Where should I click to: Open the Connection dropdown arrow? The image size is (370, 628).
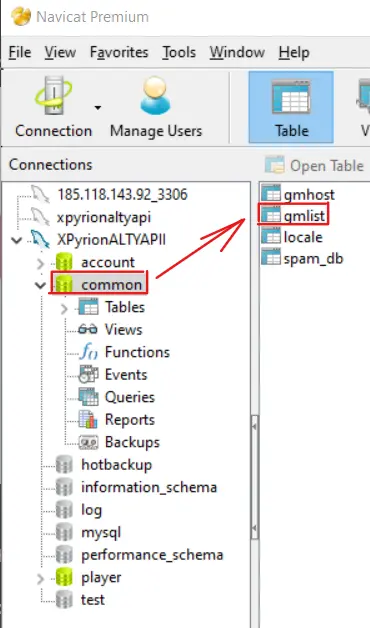pyautogui.click(x=98, y=107)
